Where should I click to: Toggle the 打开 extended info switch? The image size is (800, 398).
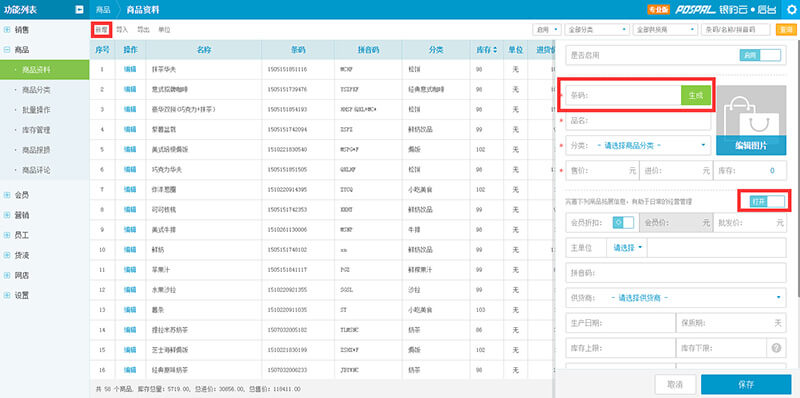point(767,202)
